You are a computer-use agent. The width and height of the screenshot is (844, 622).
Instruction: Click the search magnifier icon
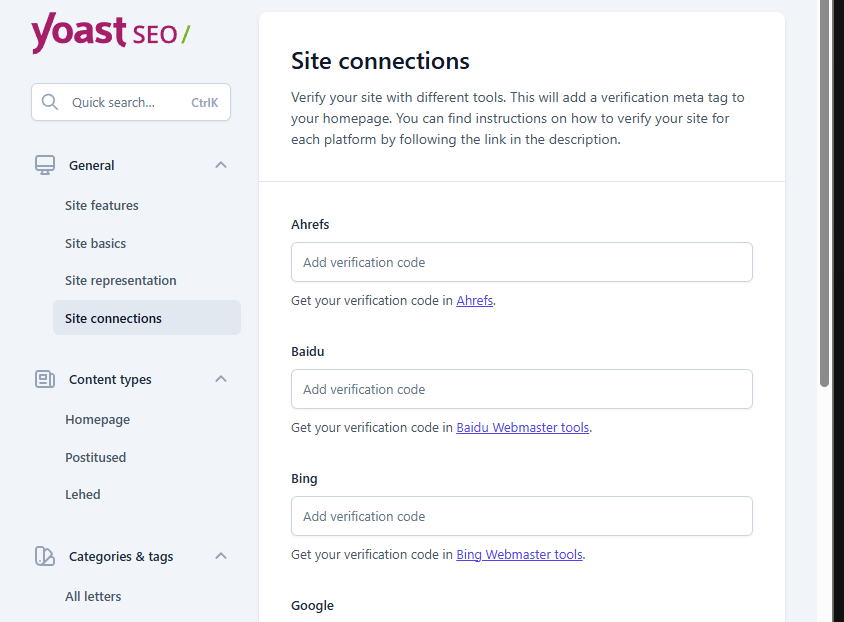tap(50, 102)
